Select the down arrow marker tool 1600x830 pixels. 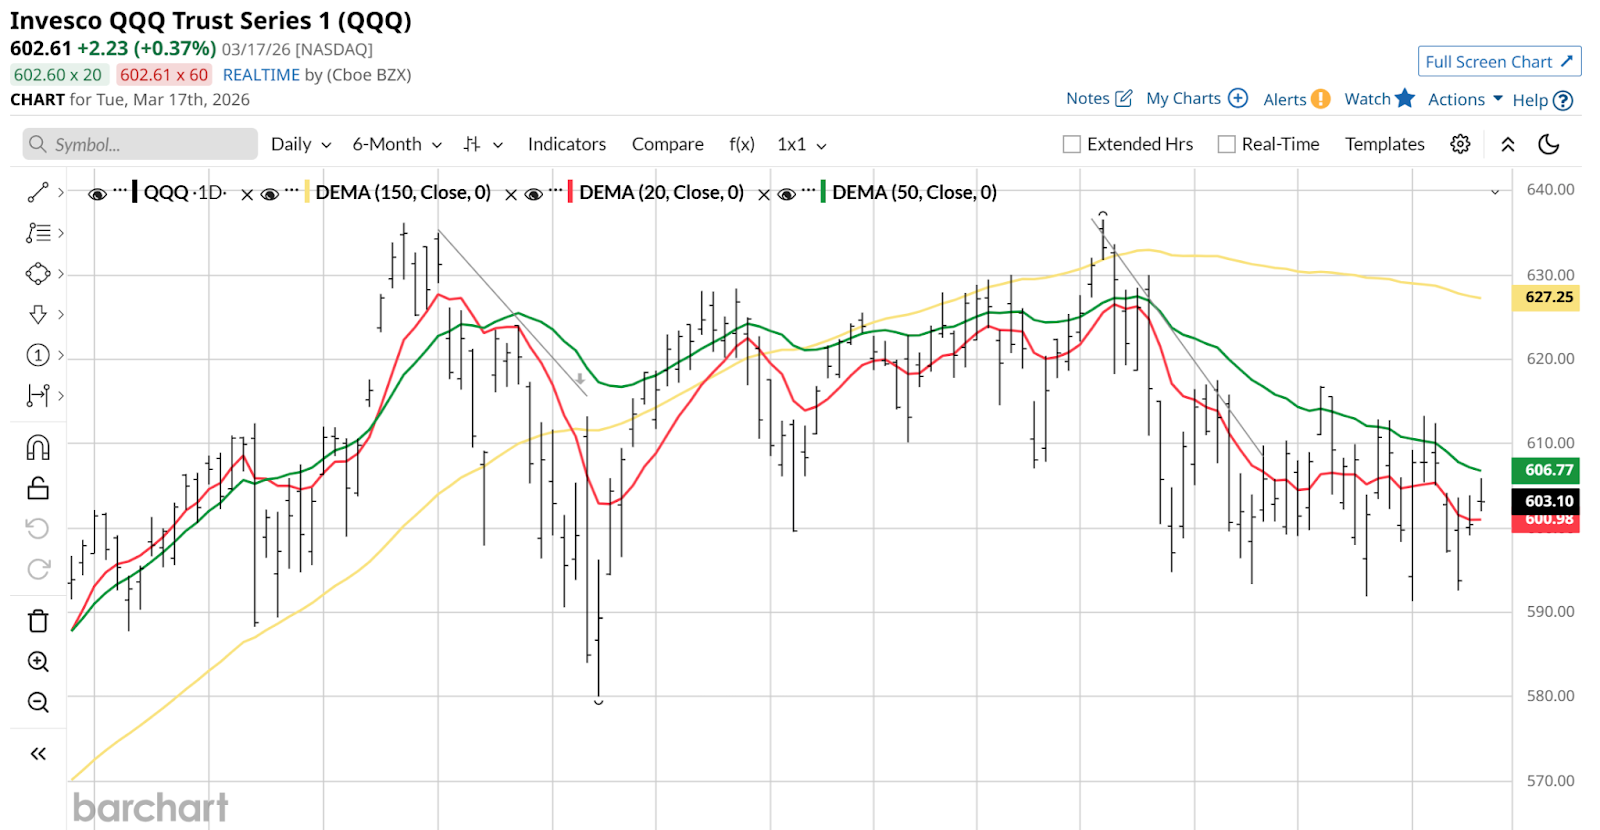pos(38,315)
